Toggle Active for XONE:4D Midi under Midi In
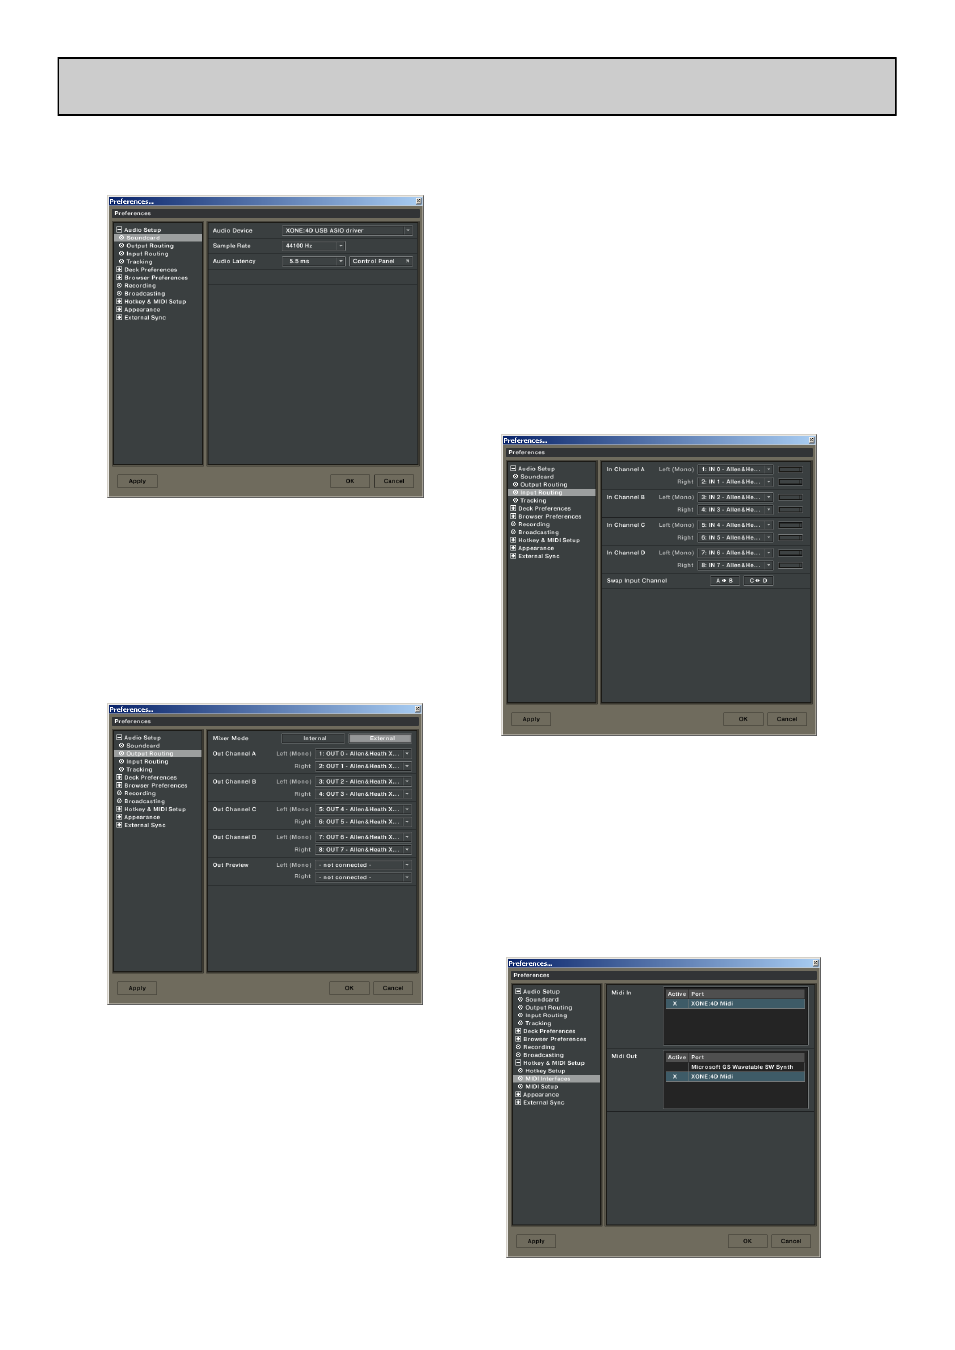Screen dimensions: 955x1350 point(675,1004)
